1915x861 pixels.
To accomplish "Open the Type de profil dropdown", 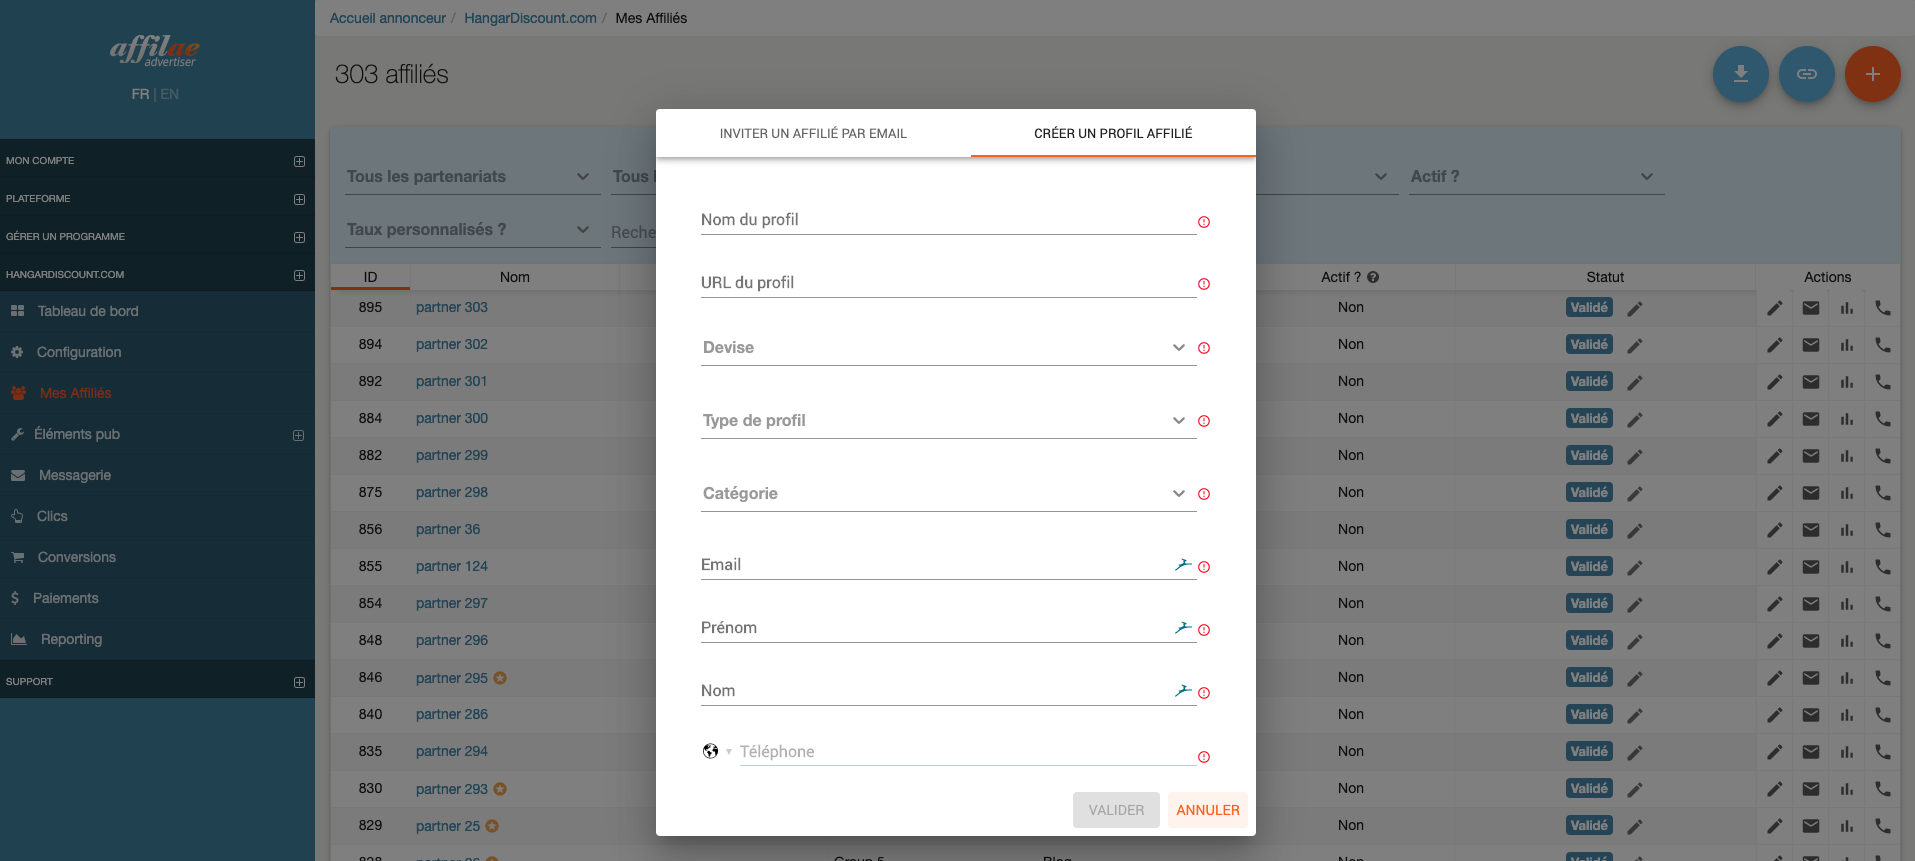I will click(947, 421).
